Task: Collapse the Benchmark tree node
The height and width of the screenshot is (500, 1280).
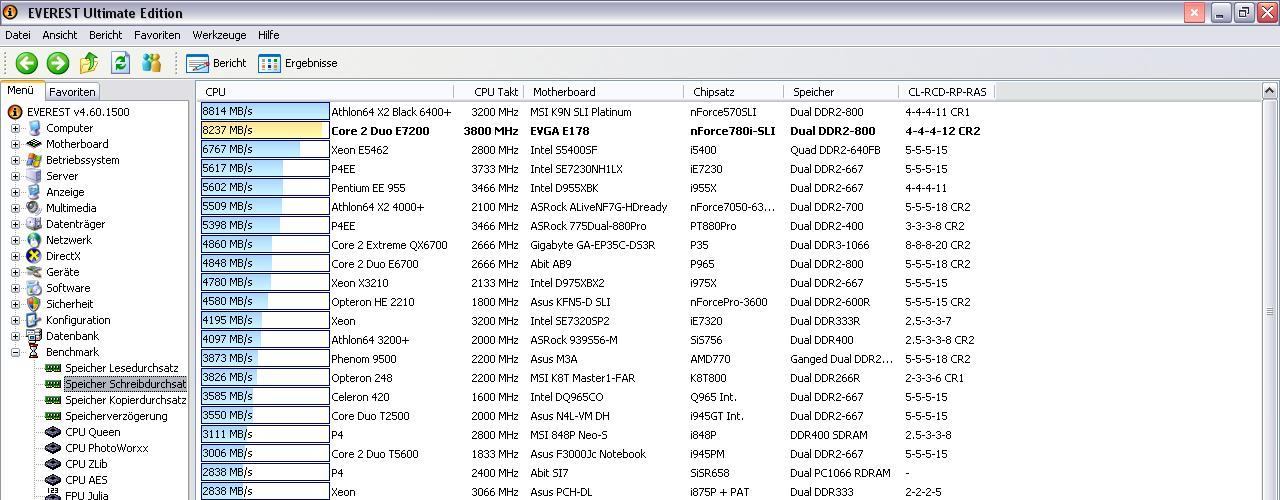Action: pos(15,352)
